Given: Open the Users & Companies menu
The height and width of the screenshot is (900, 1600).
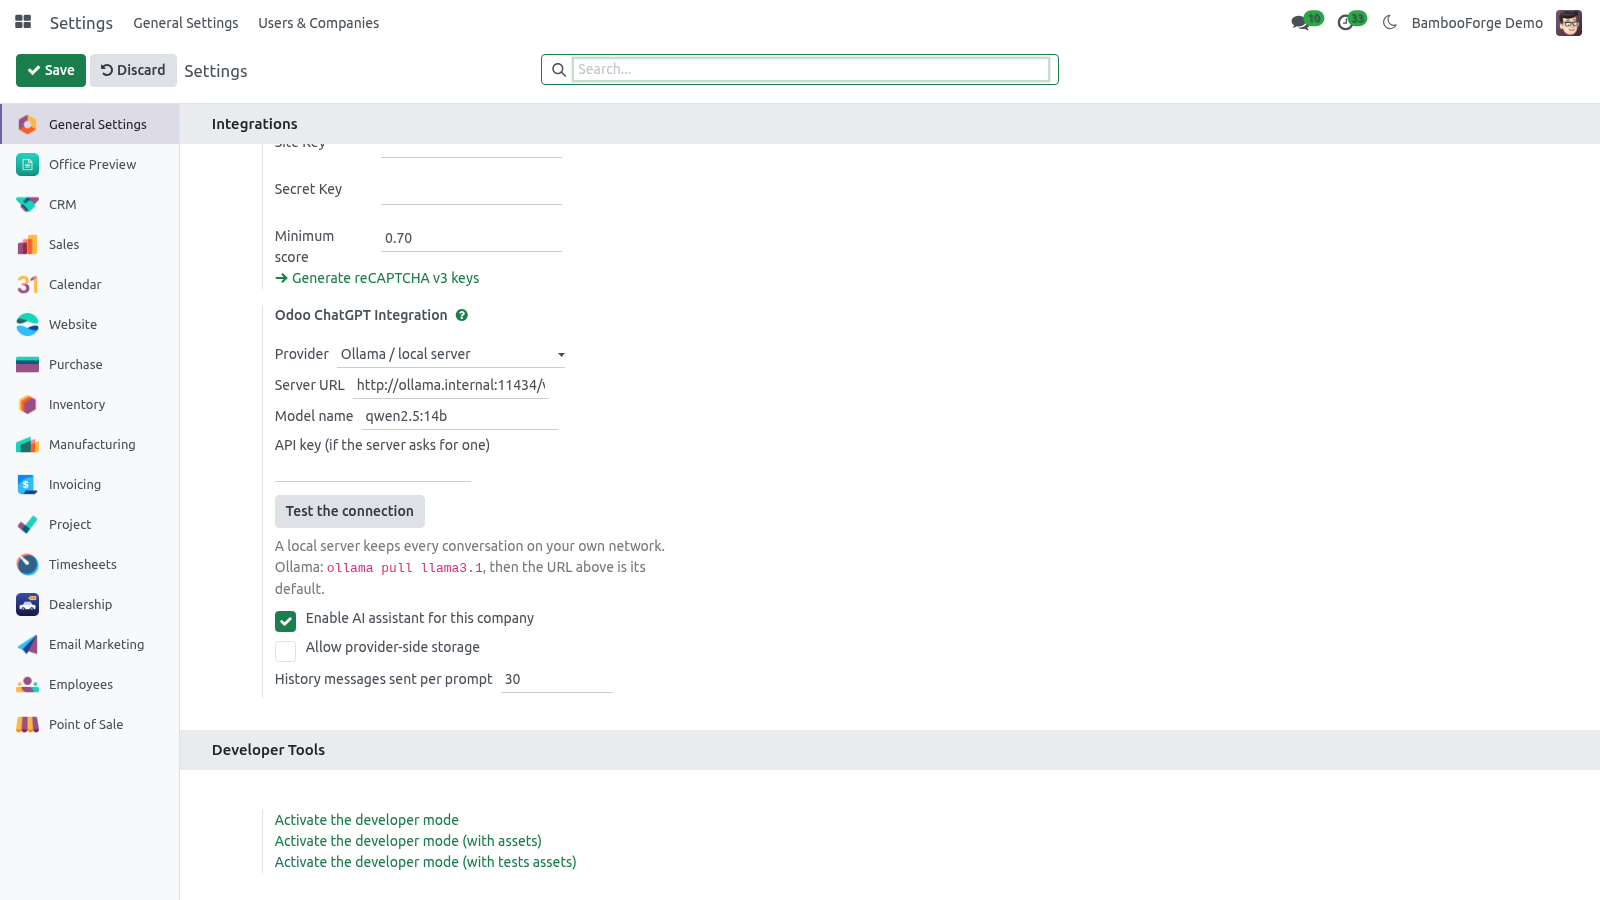Looking at the screenshot, I should coord(319,23).
